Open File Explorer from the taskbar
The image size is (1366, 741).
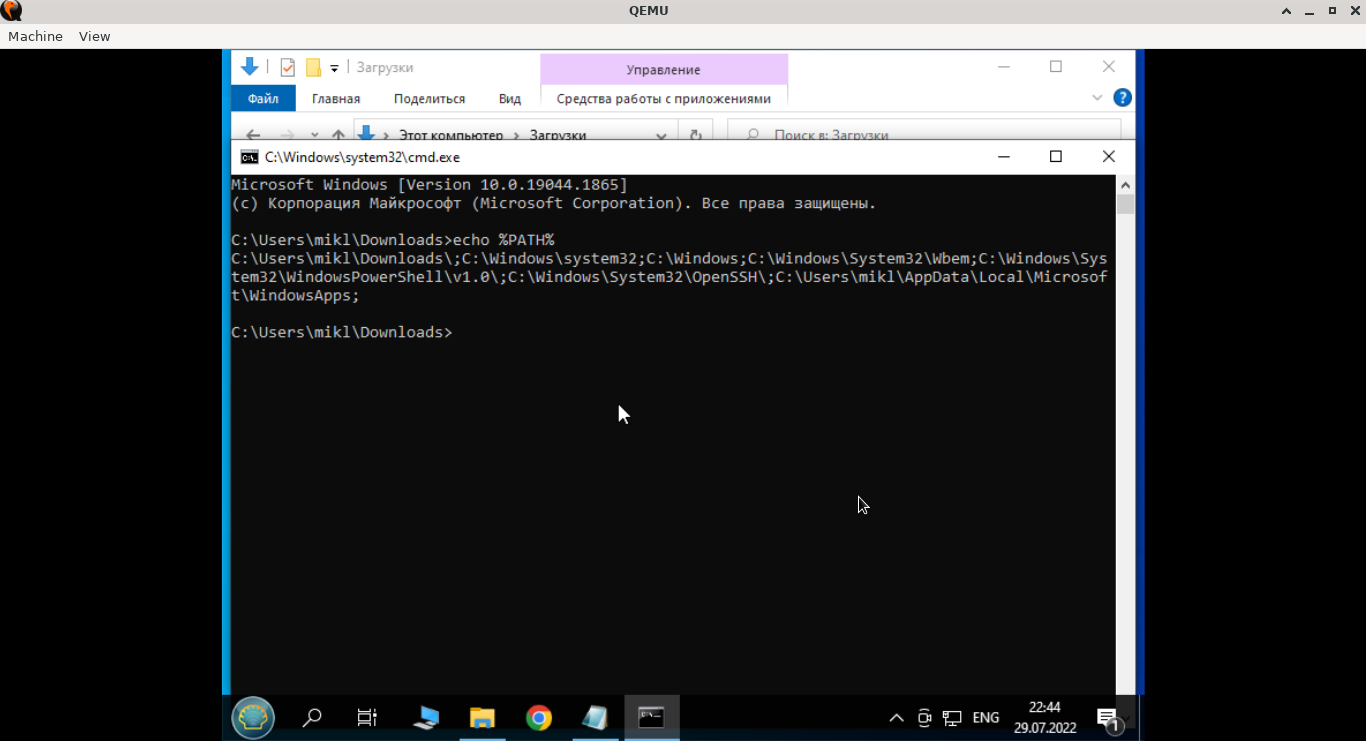pyautogui.click(x=483, y=717)
